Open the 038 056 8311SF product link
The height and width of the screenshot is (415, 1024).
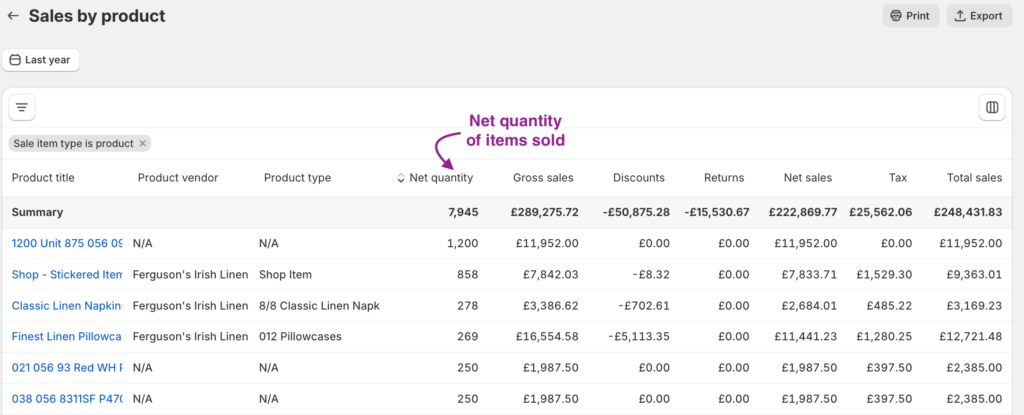(x=67, y=399)
